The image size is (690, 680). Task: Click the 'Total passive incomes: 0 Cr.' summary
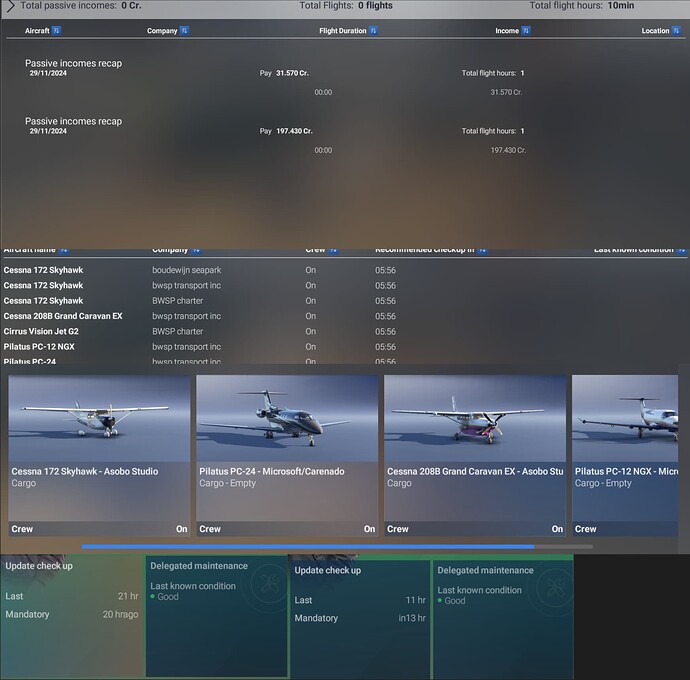(x=81, y=6)
